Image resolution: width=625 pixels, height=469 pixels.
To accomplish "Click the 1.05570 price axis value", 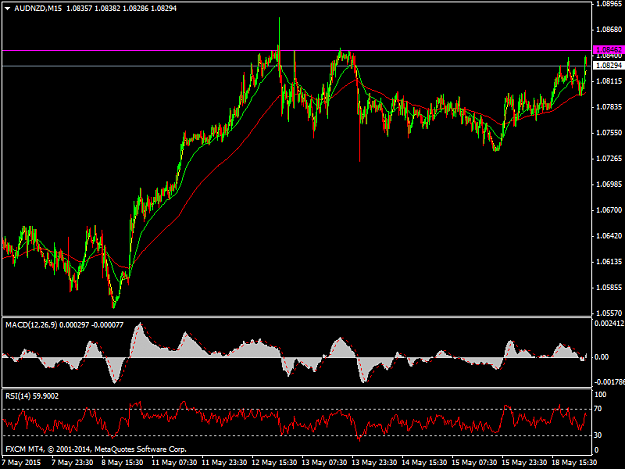I will [x=609, y=313].
